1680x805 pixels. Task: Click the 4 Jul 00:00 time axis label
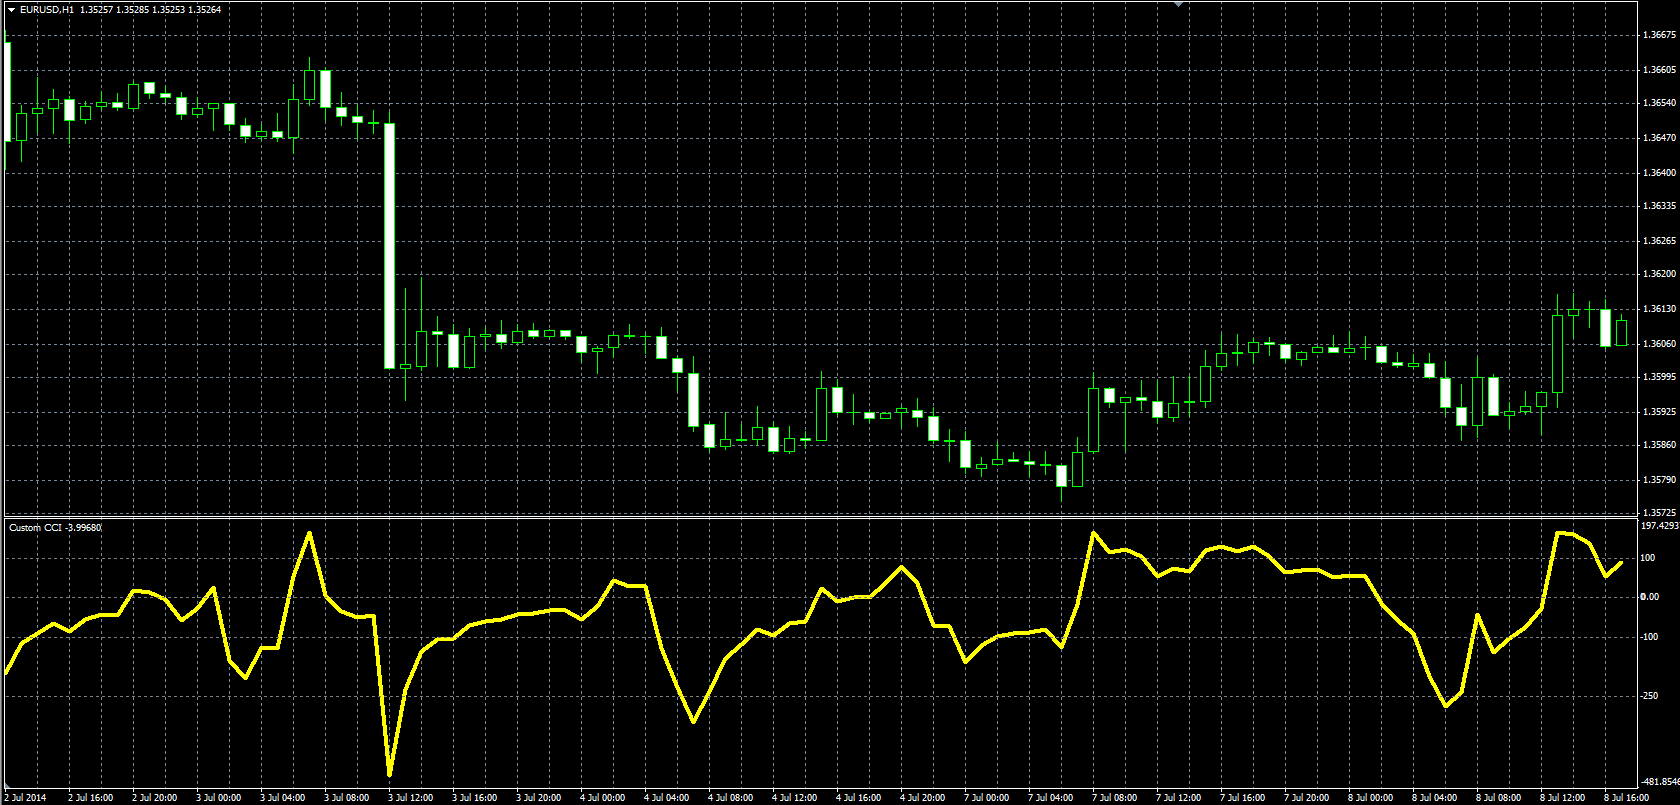click(x=602, y=798)
